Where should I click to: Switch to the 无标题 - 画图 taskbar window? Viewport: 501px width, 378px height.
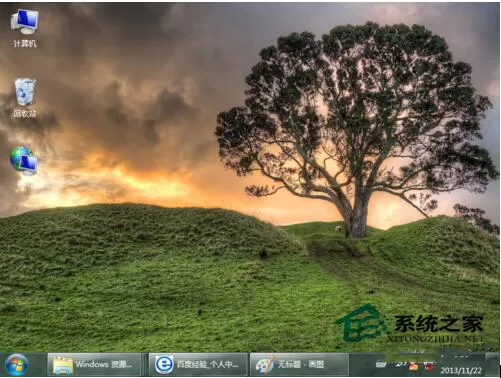(x=299, y=365)
